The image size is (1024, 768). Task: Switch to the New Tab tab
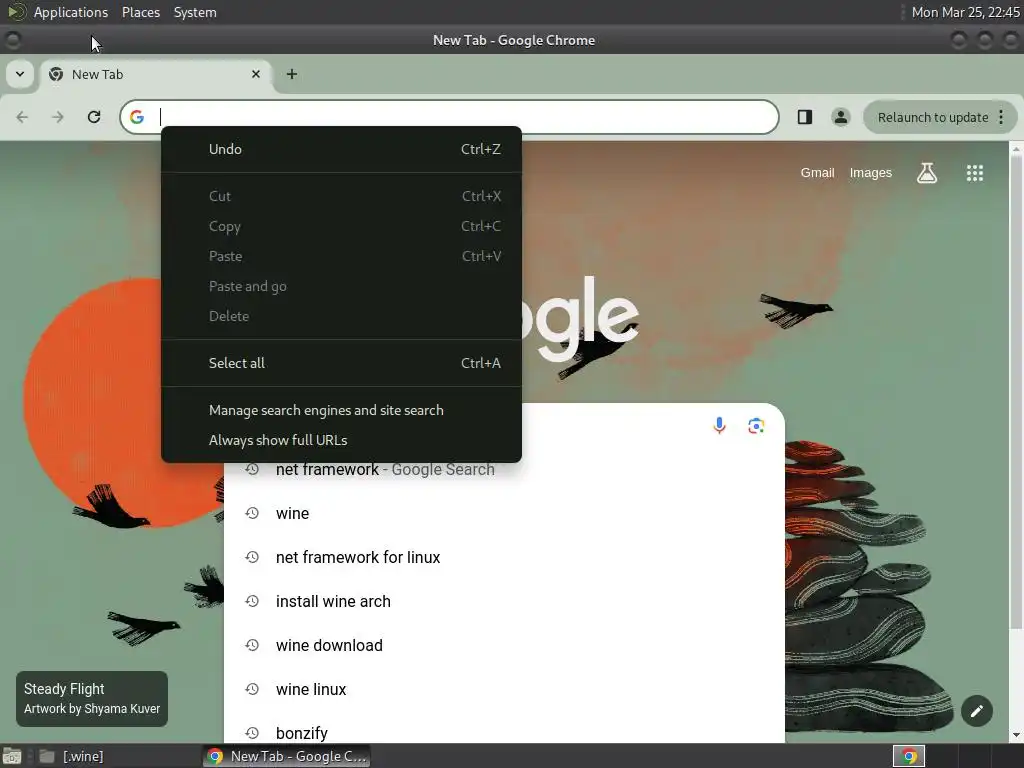tap(157, 74)
